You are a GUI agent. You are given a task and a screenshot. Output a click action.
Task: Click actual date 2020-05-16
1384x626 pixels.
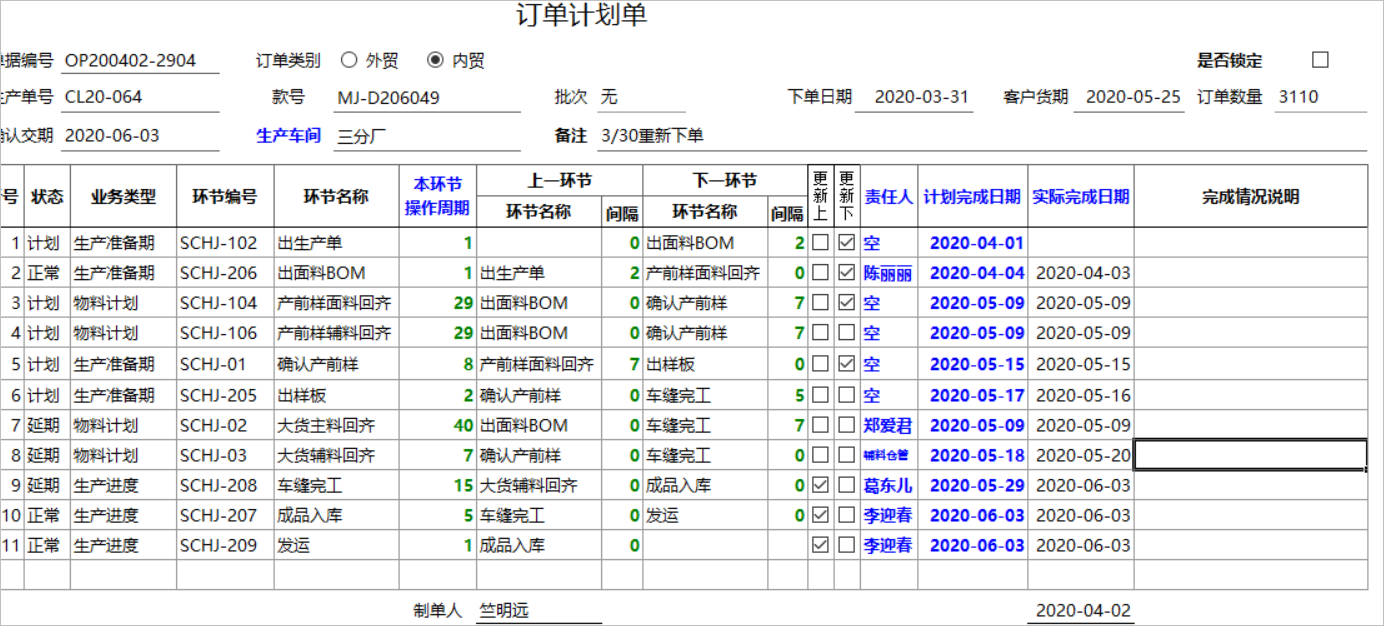pyautogui.click(x=1083, y=395)
